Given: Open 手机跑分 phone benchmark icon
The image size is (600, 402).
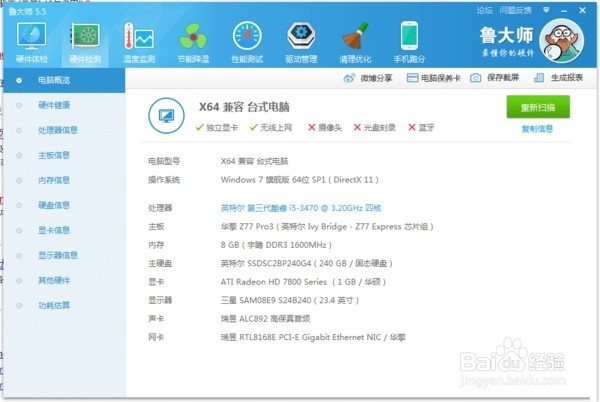Looking at the screenshot, I should point(409,36).
